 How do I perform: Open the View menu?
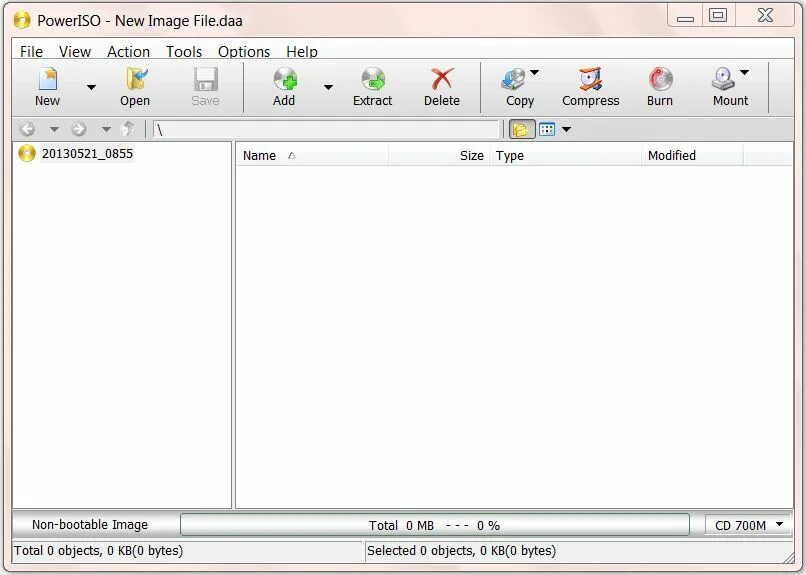coord(75,51)
